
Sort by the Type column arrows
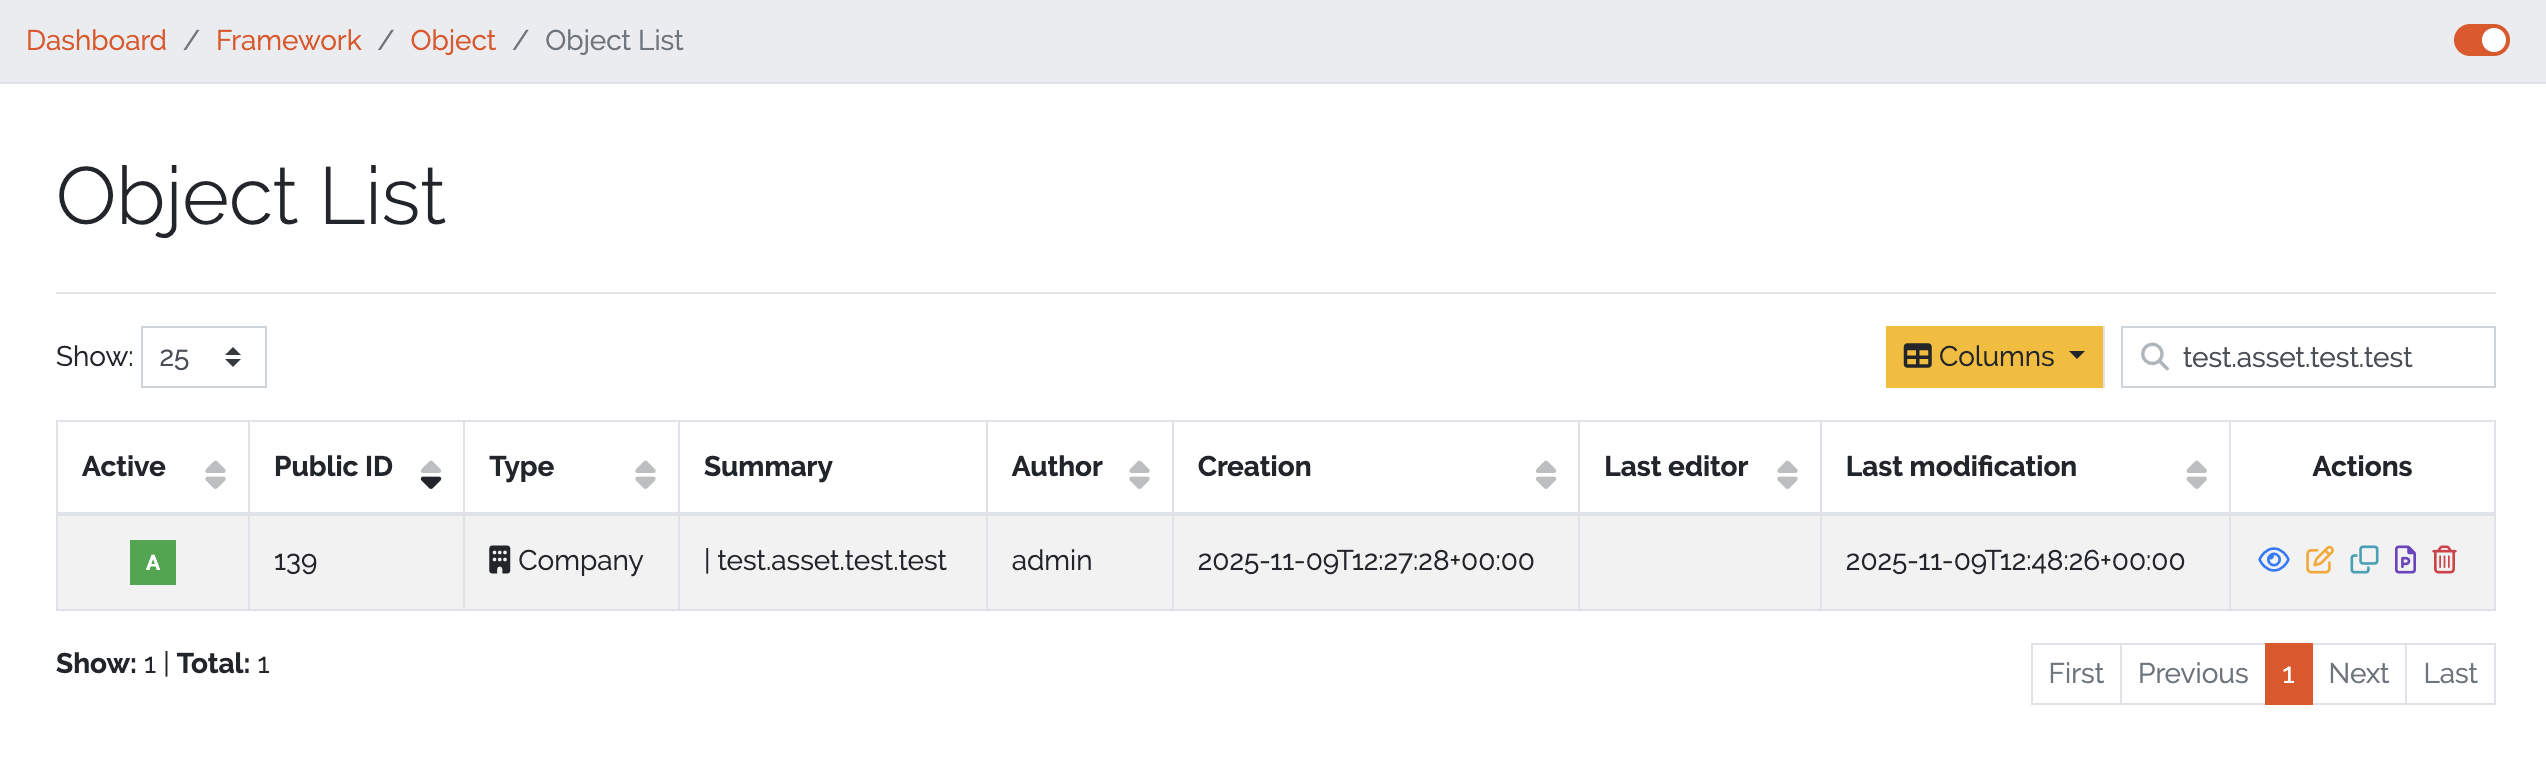(x=645, y=474)
